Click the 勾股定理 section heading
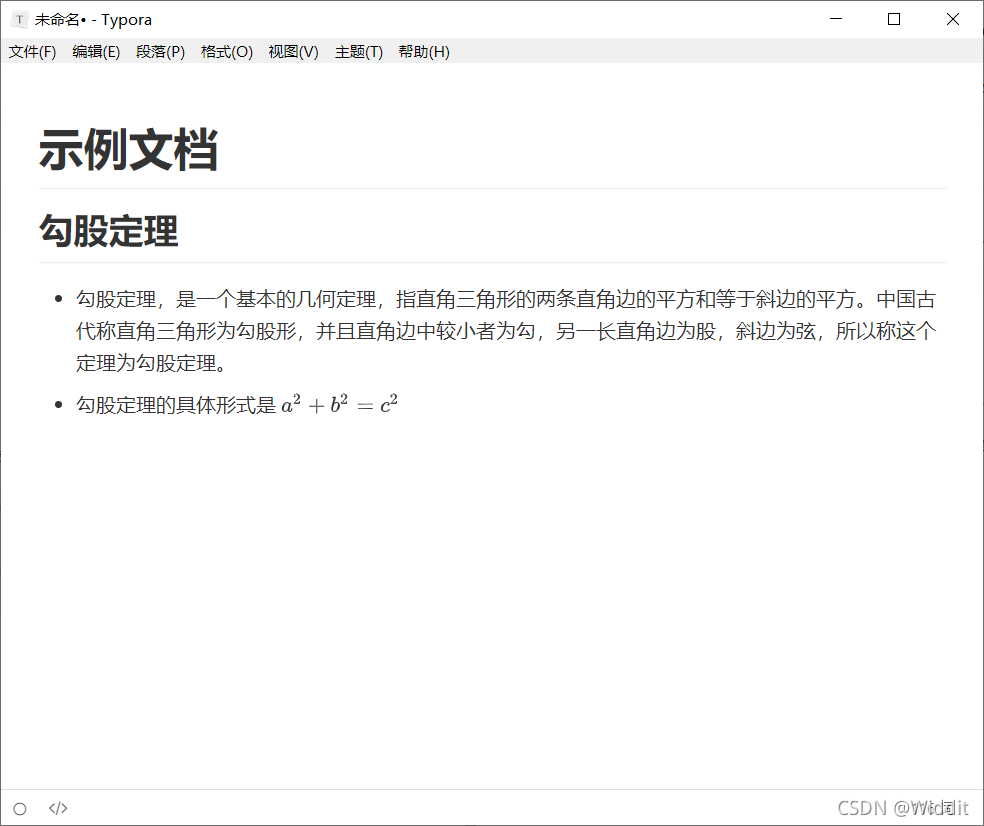Screen dimensions: 984x826 (x=108, y=231)
